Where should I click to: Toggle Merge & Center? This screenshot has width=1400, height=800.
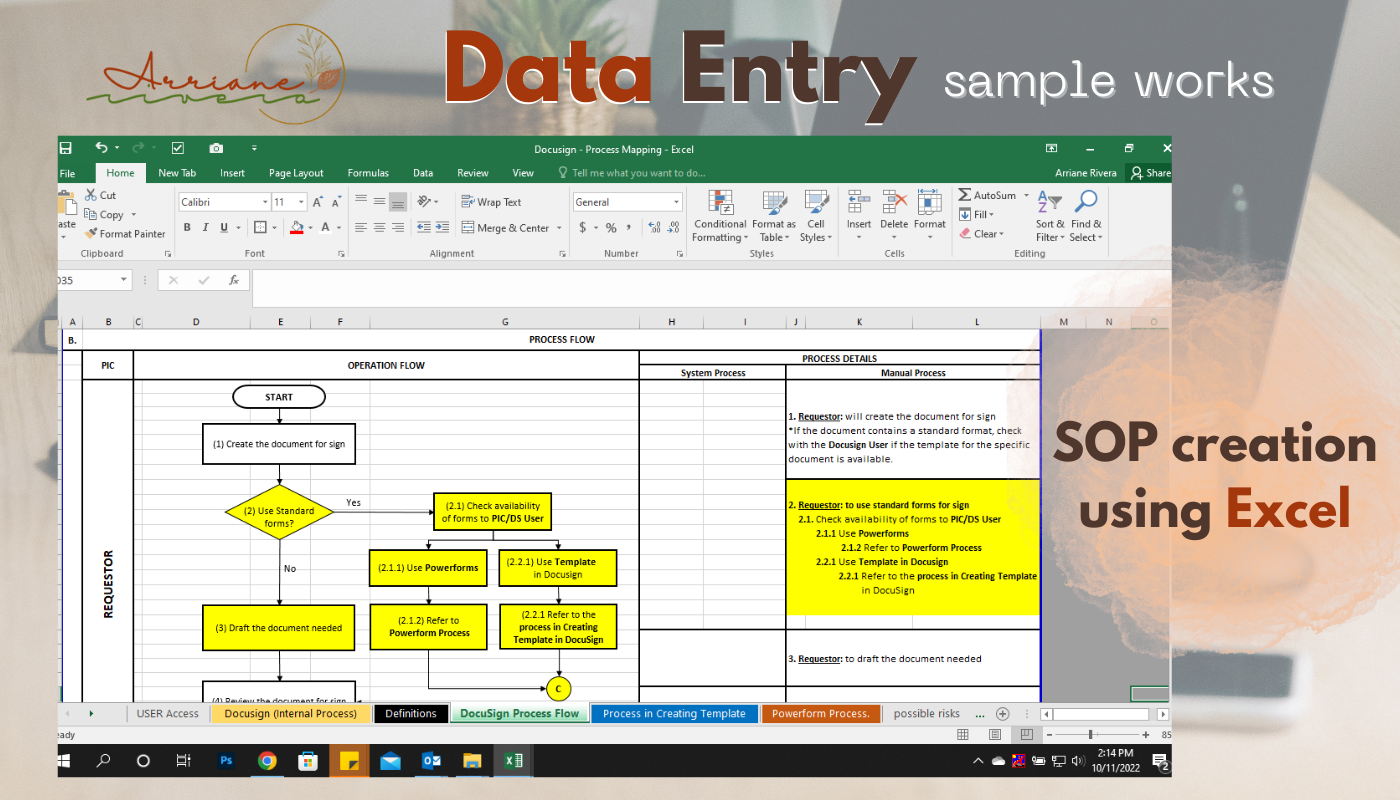(506, 228)
